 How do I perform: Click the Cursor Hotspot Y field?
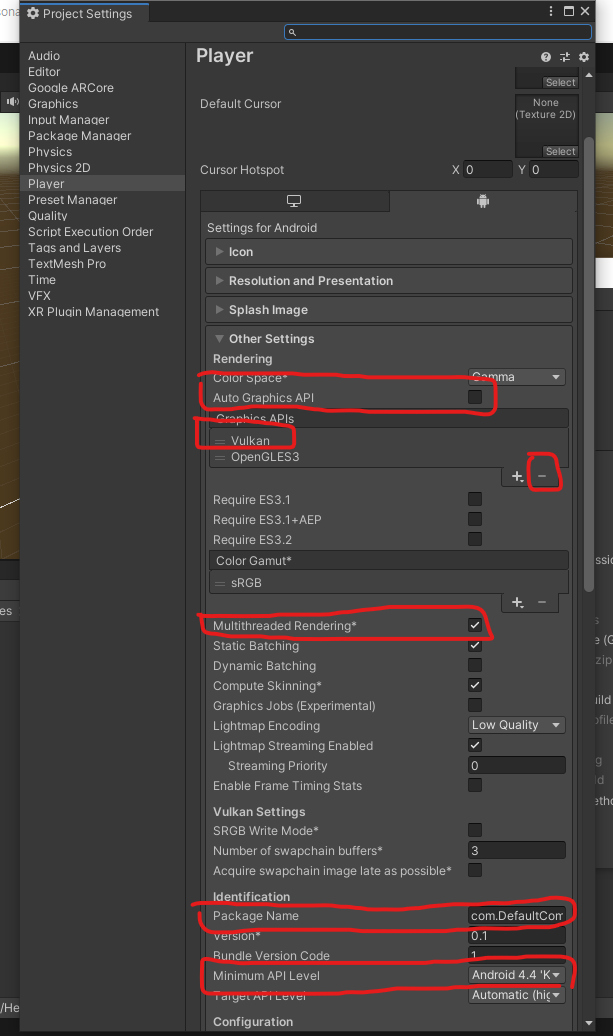[554, 170]
